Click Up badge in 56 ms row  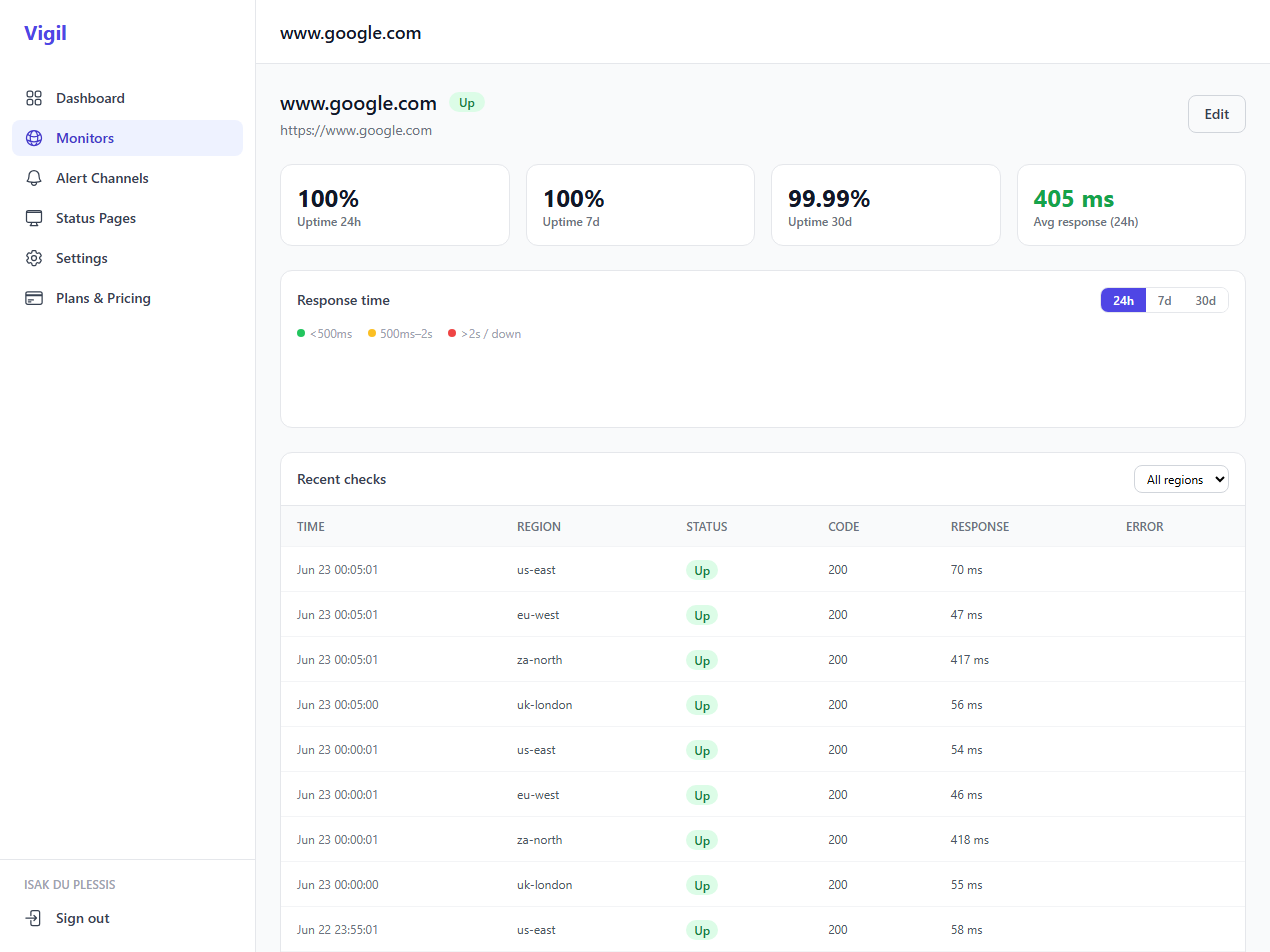pos(702,705)
